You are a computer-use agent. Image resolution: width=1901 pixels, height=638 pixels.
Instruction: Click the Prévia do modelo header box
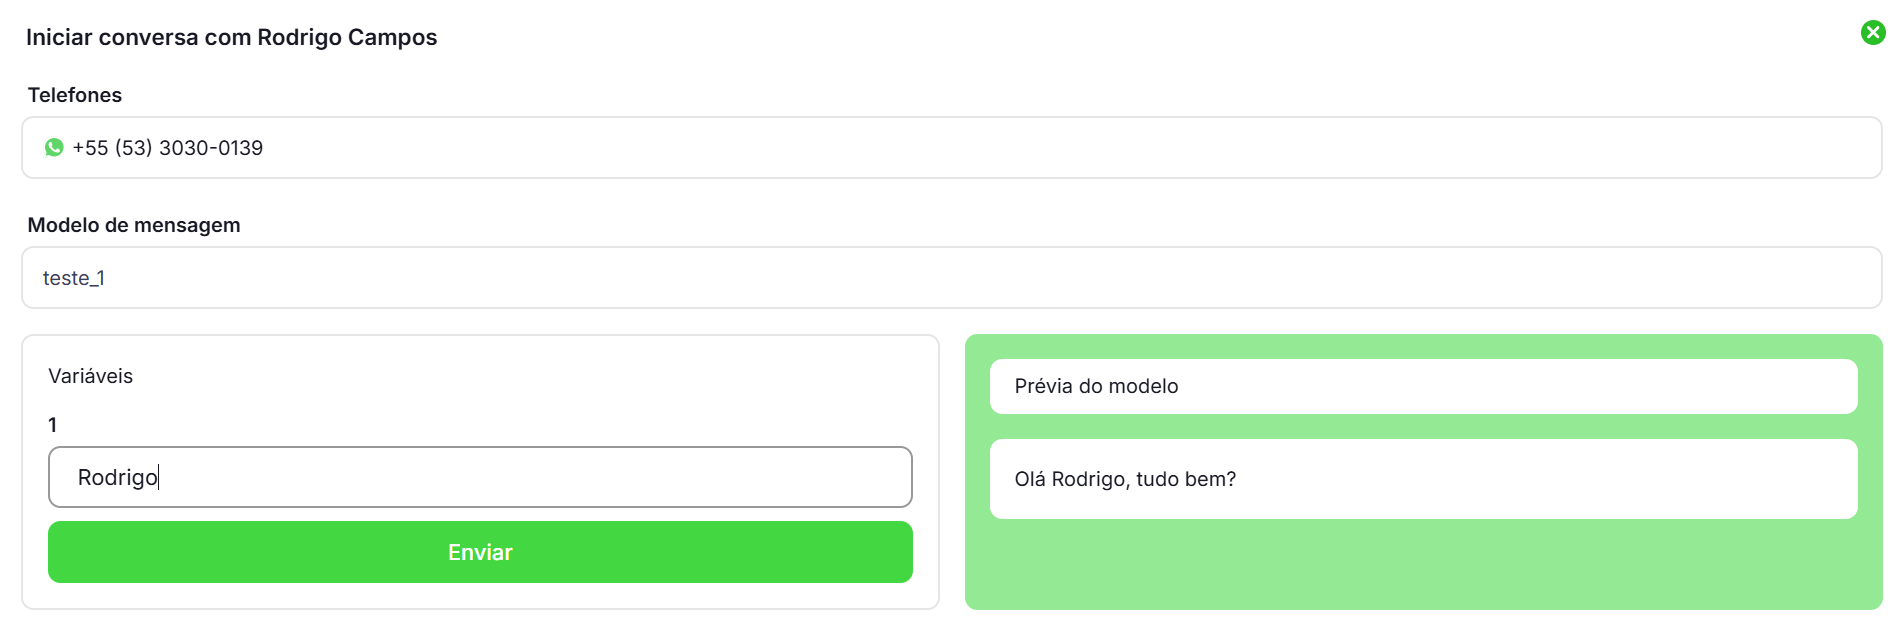pyautogui.click(x=1422, y=386)
